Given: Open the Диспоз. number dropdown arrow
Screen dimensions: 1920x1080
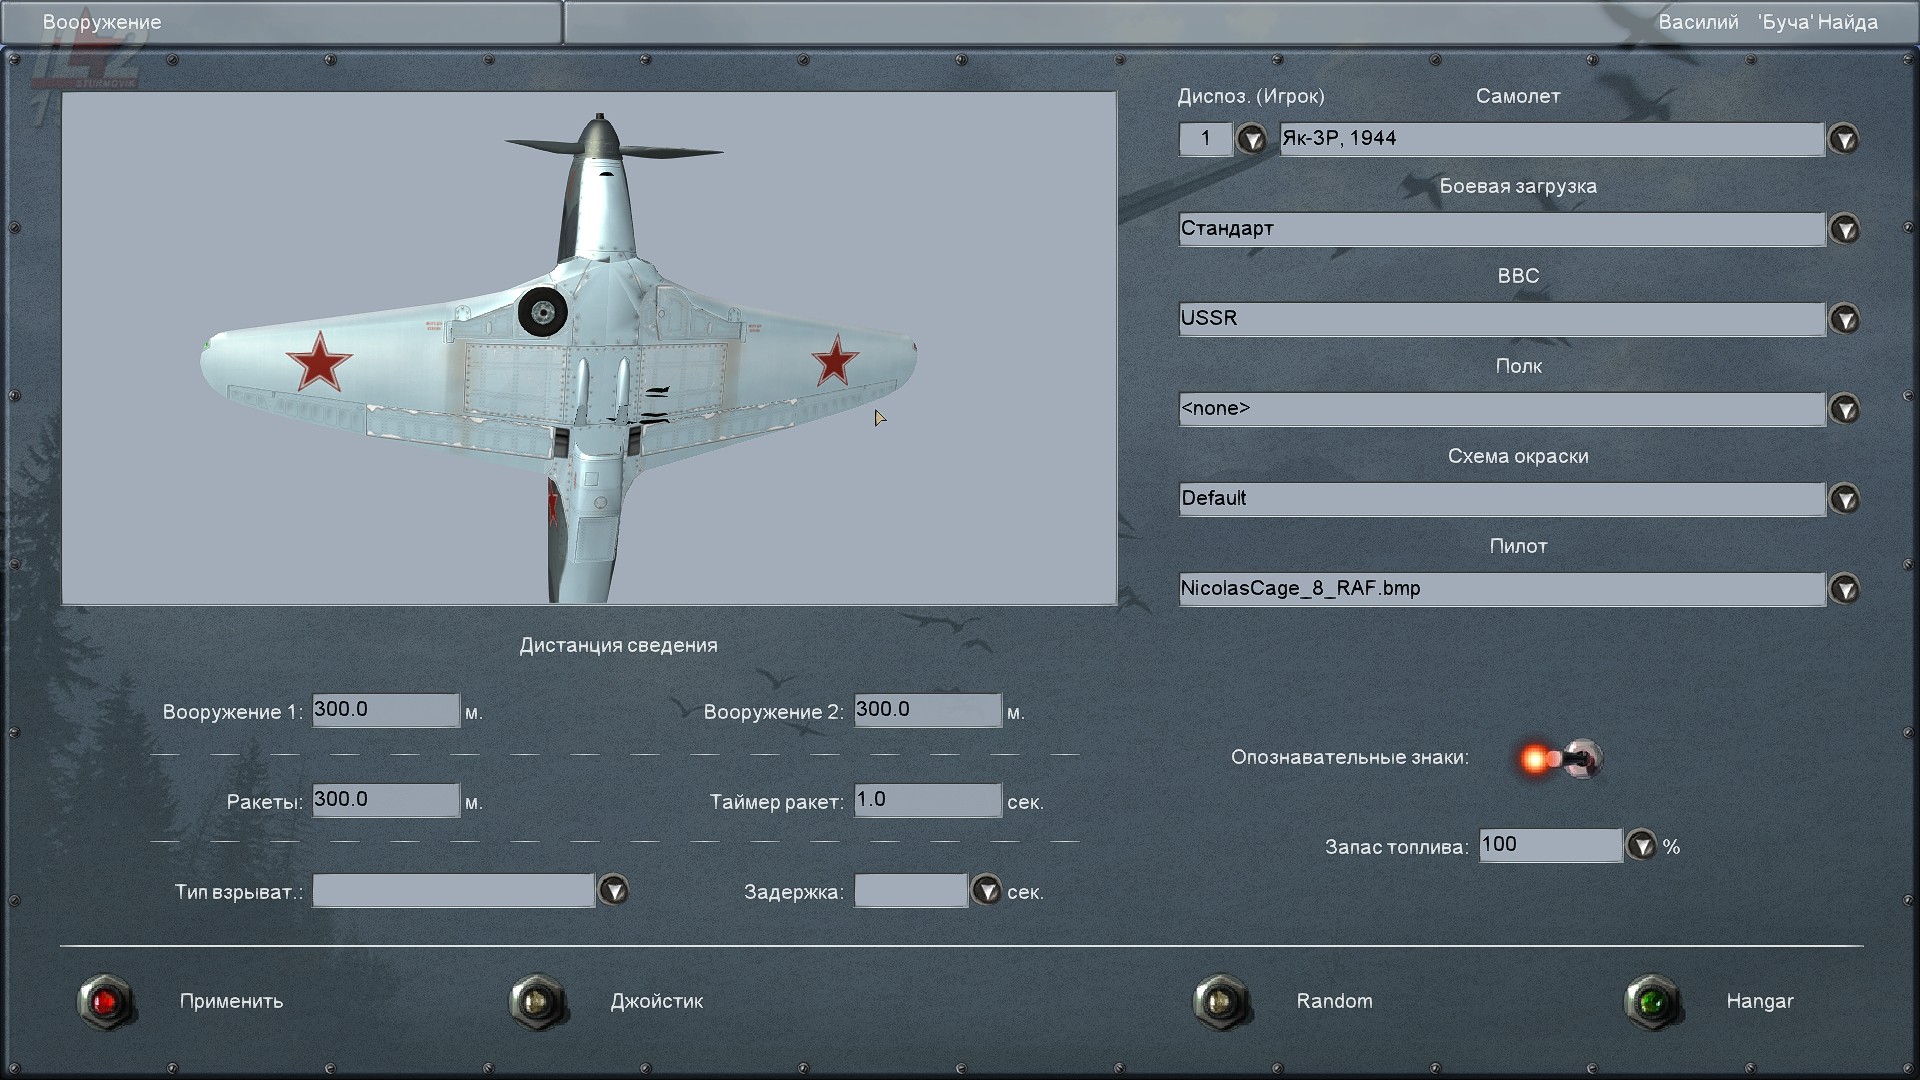Looking at the screenshot, I should [1251, 139].
